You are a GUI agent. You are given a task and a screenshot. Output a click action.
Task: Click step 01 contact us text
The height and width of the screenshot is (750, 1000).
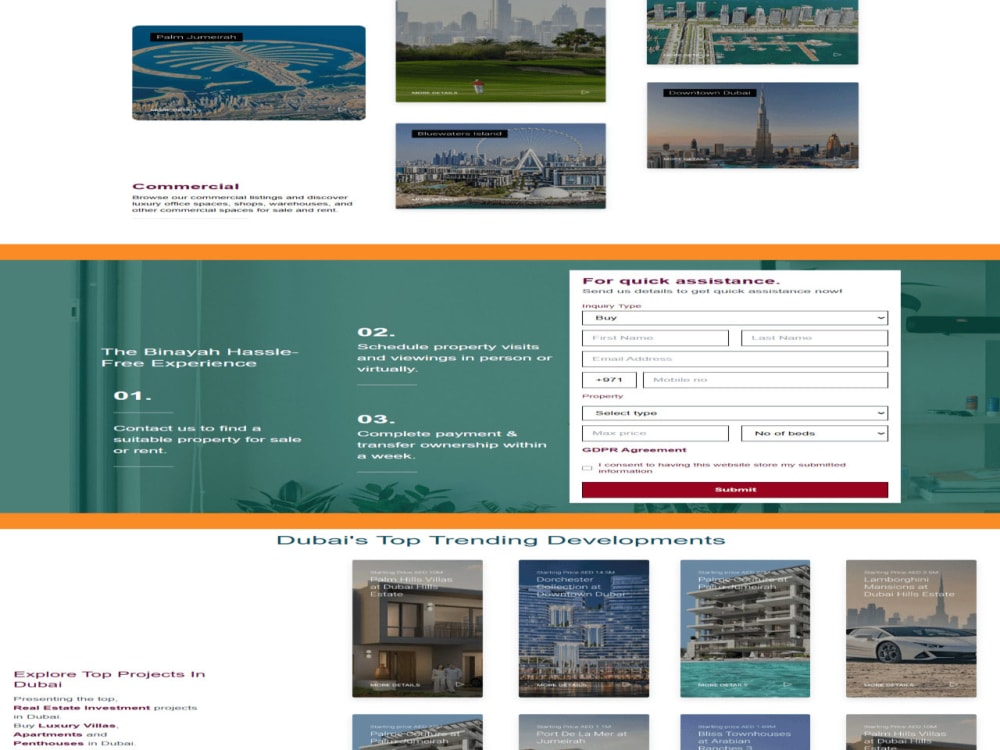(x=207, y=439)
